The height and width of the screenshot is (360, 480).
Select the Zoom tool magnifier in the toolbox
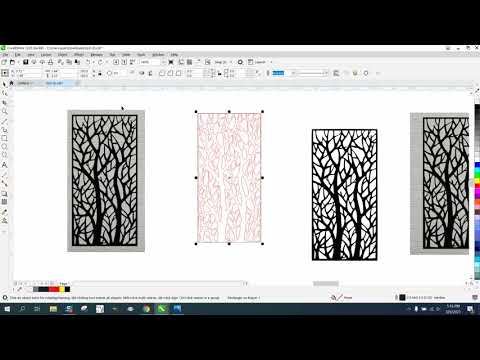[4, 111]
